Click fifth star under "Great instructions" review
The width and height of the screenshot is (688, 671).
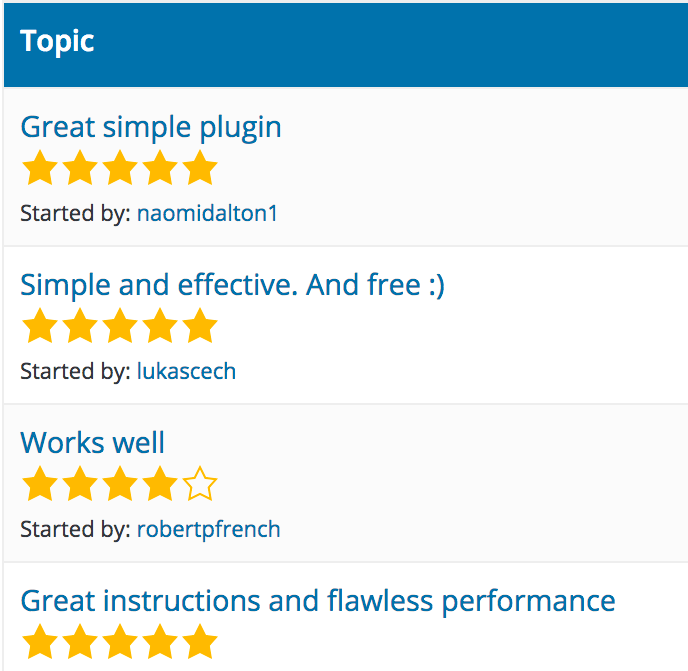pyautogui.click(x=200, y=642)
